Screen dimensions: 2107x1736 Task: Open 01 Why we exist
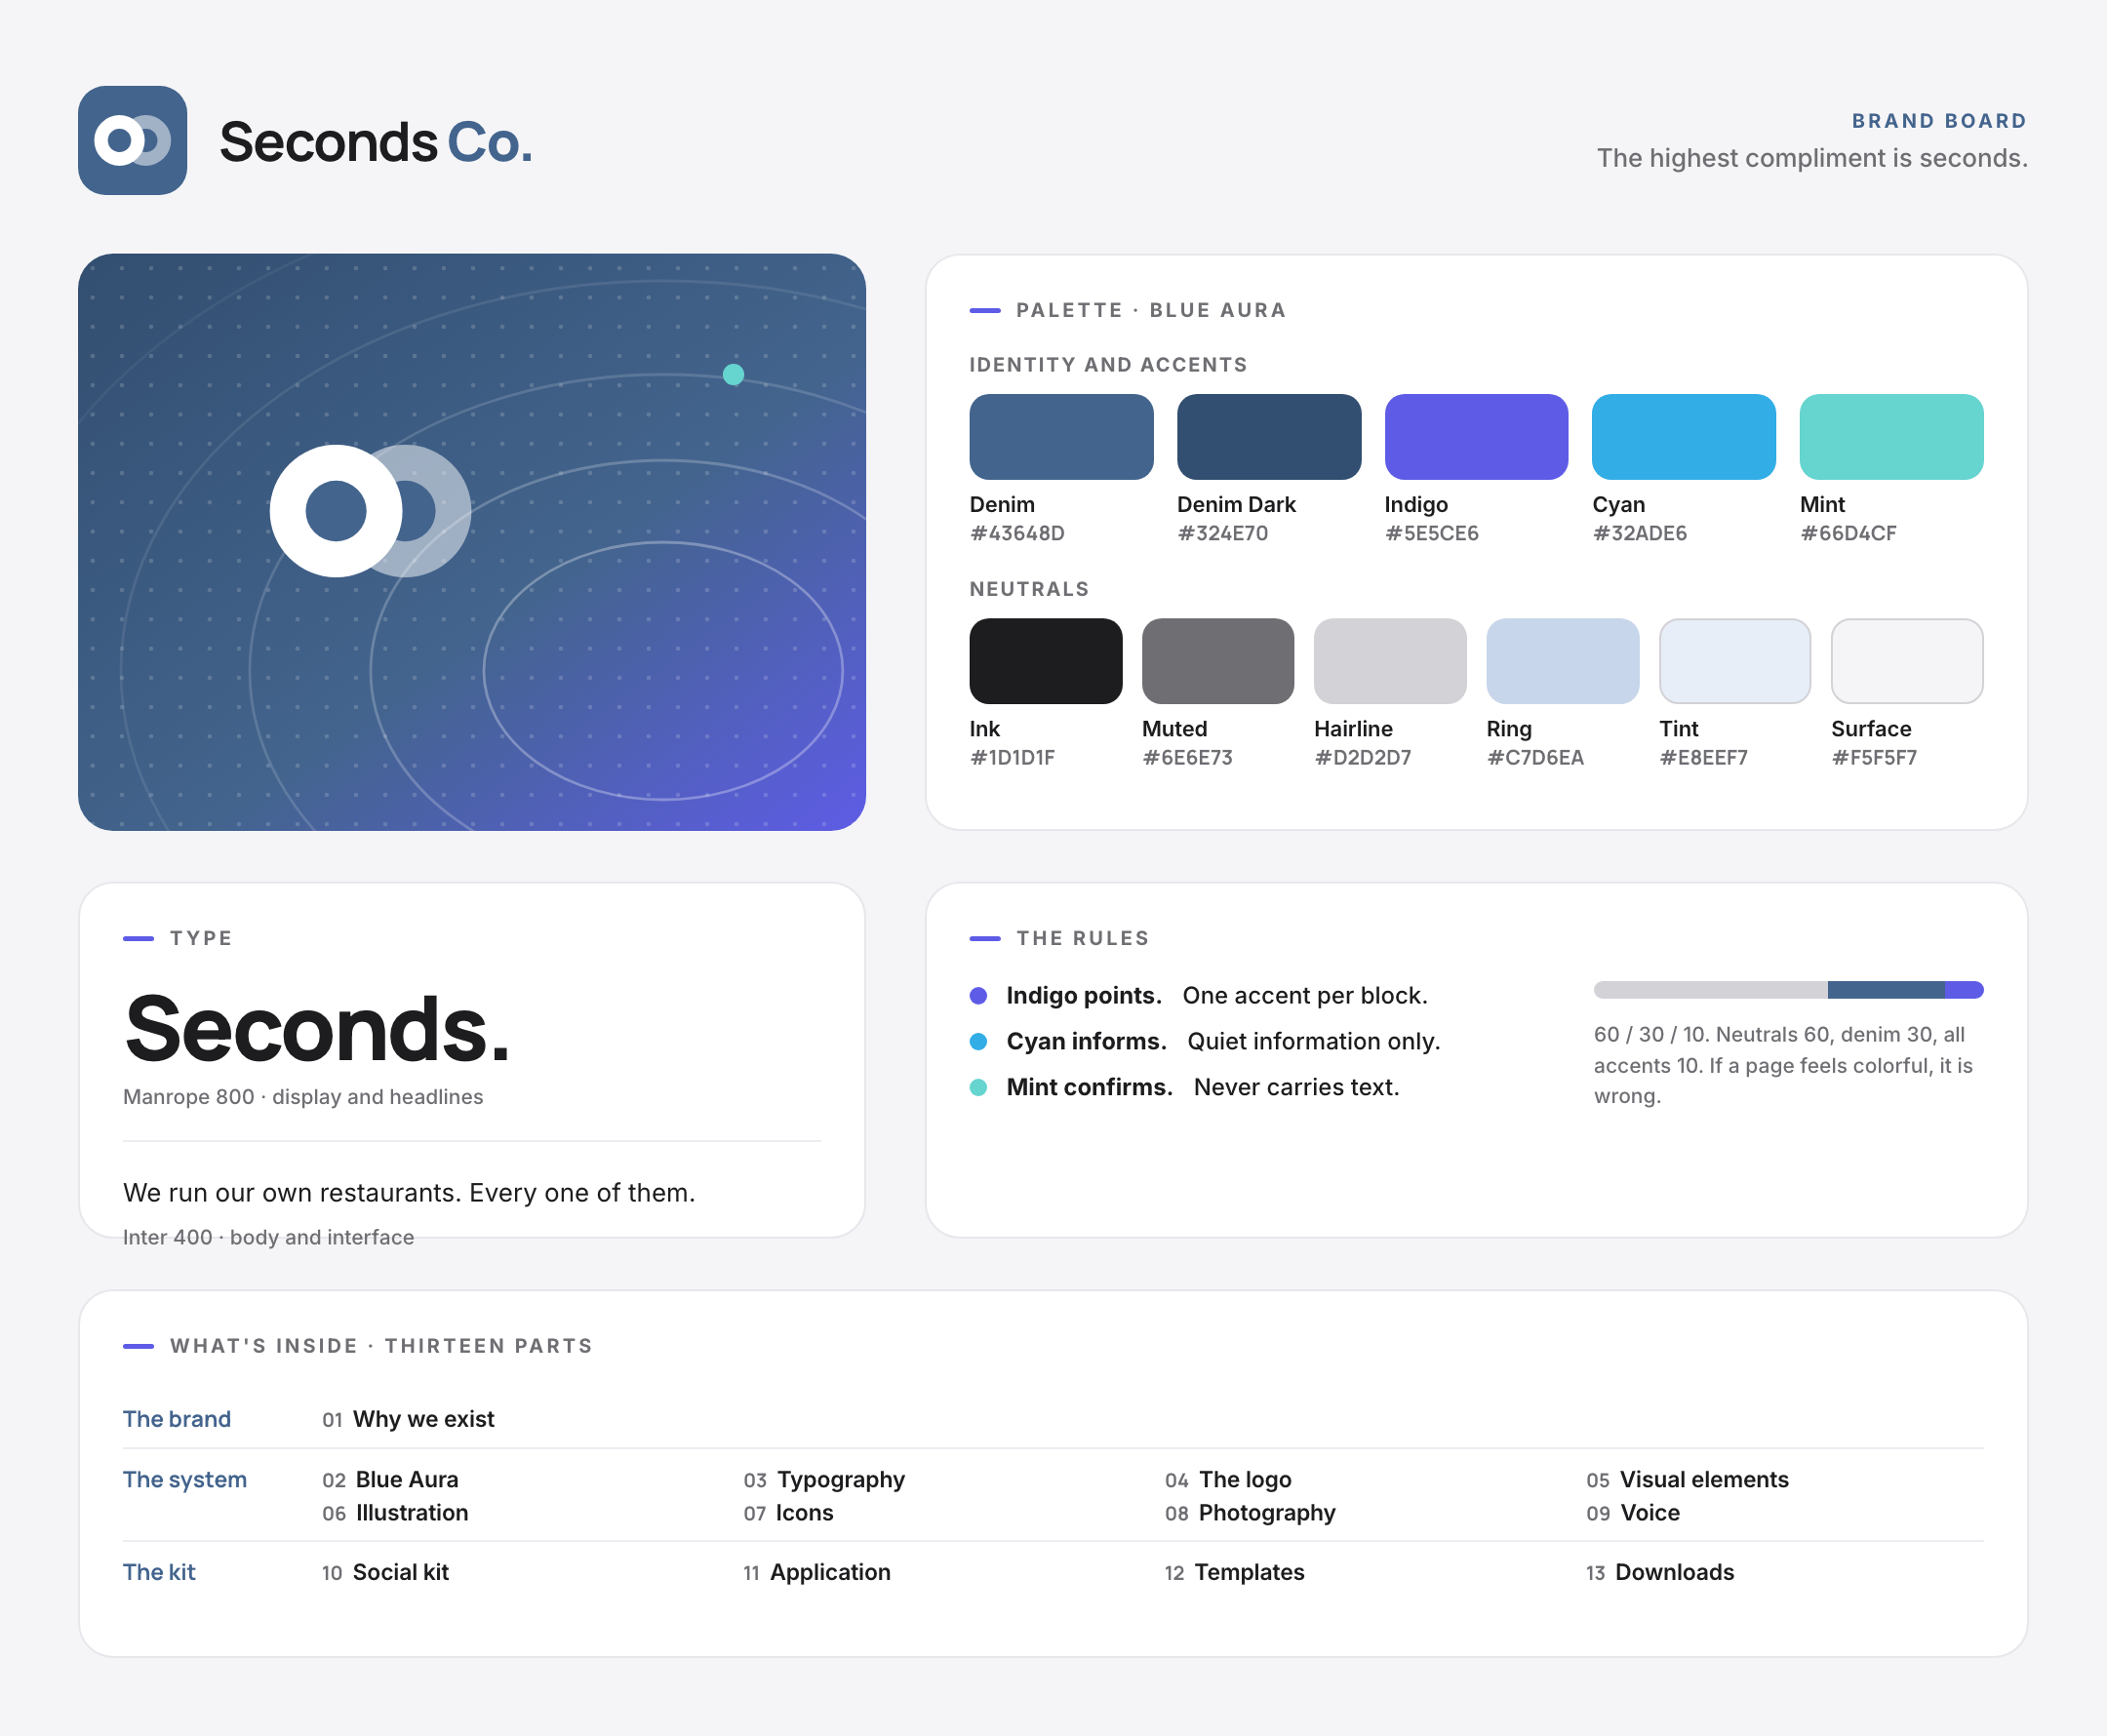tap(408, 1419)
